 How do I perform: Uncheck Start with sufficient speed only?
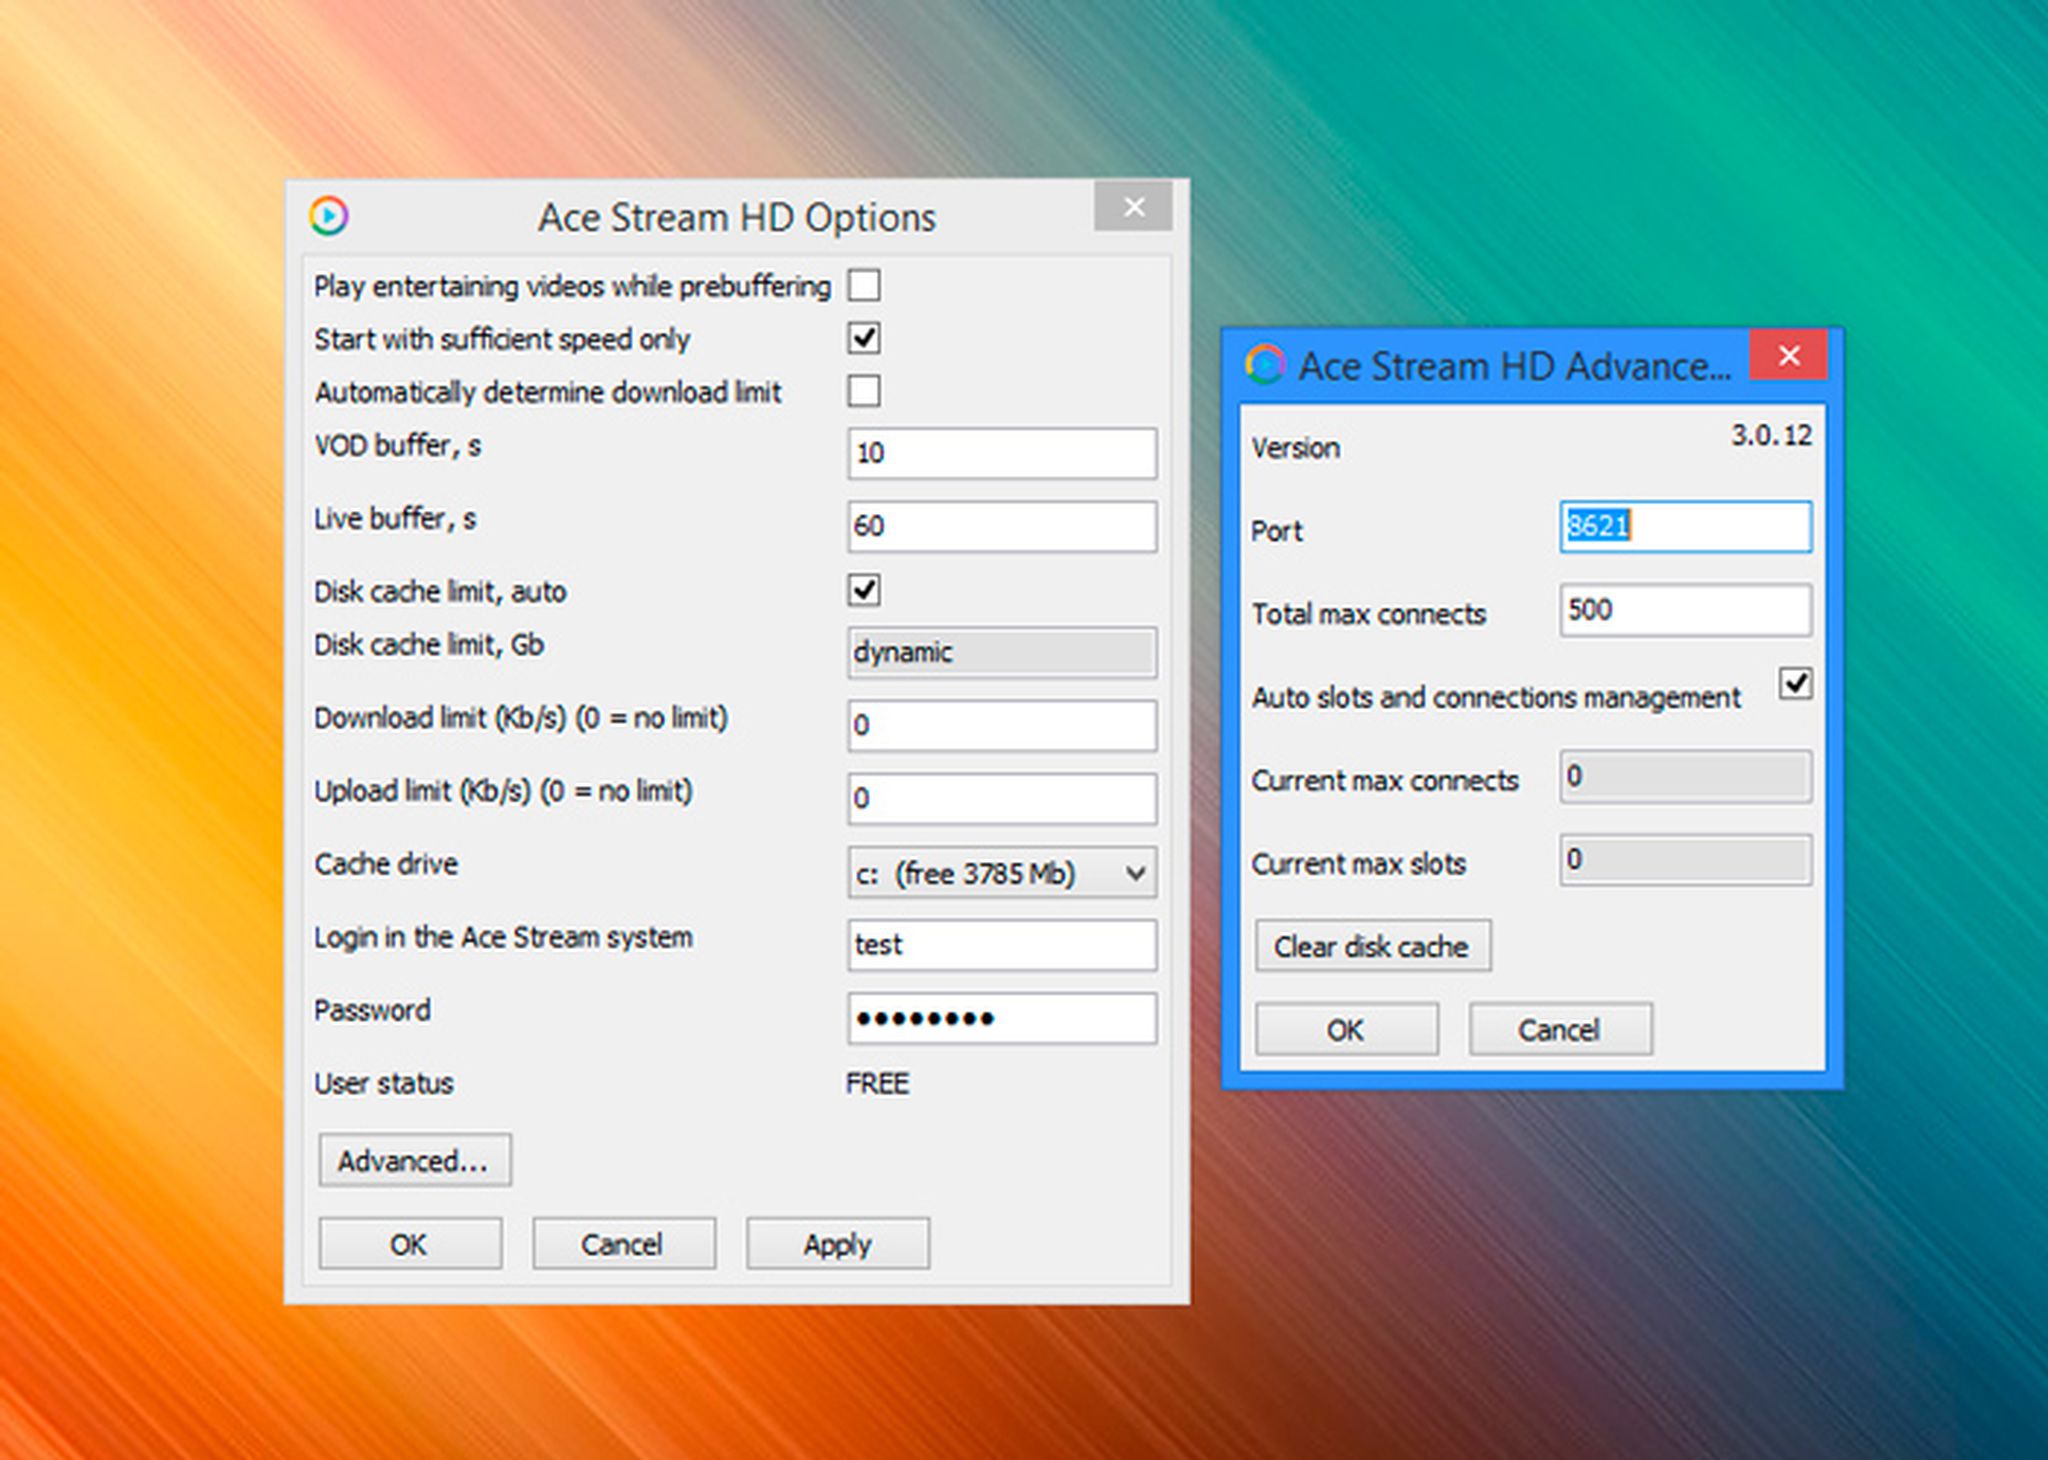(x=864, y=339)
